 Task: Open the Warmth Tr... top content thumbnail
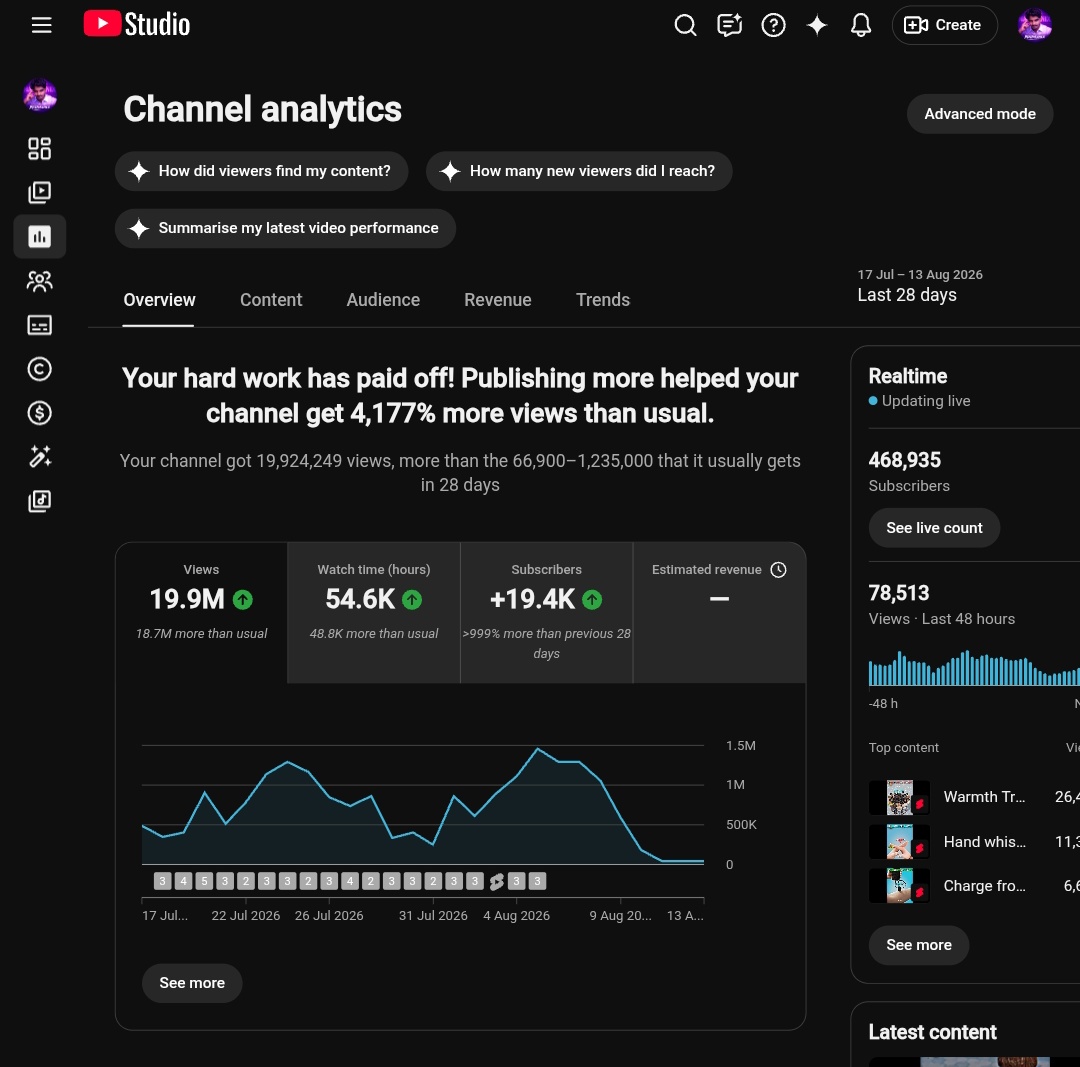[x=899, y=797]
